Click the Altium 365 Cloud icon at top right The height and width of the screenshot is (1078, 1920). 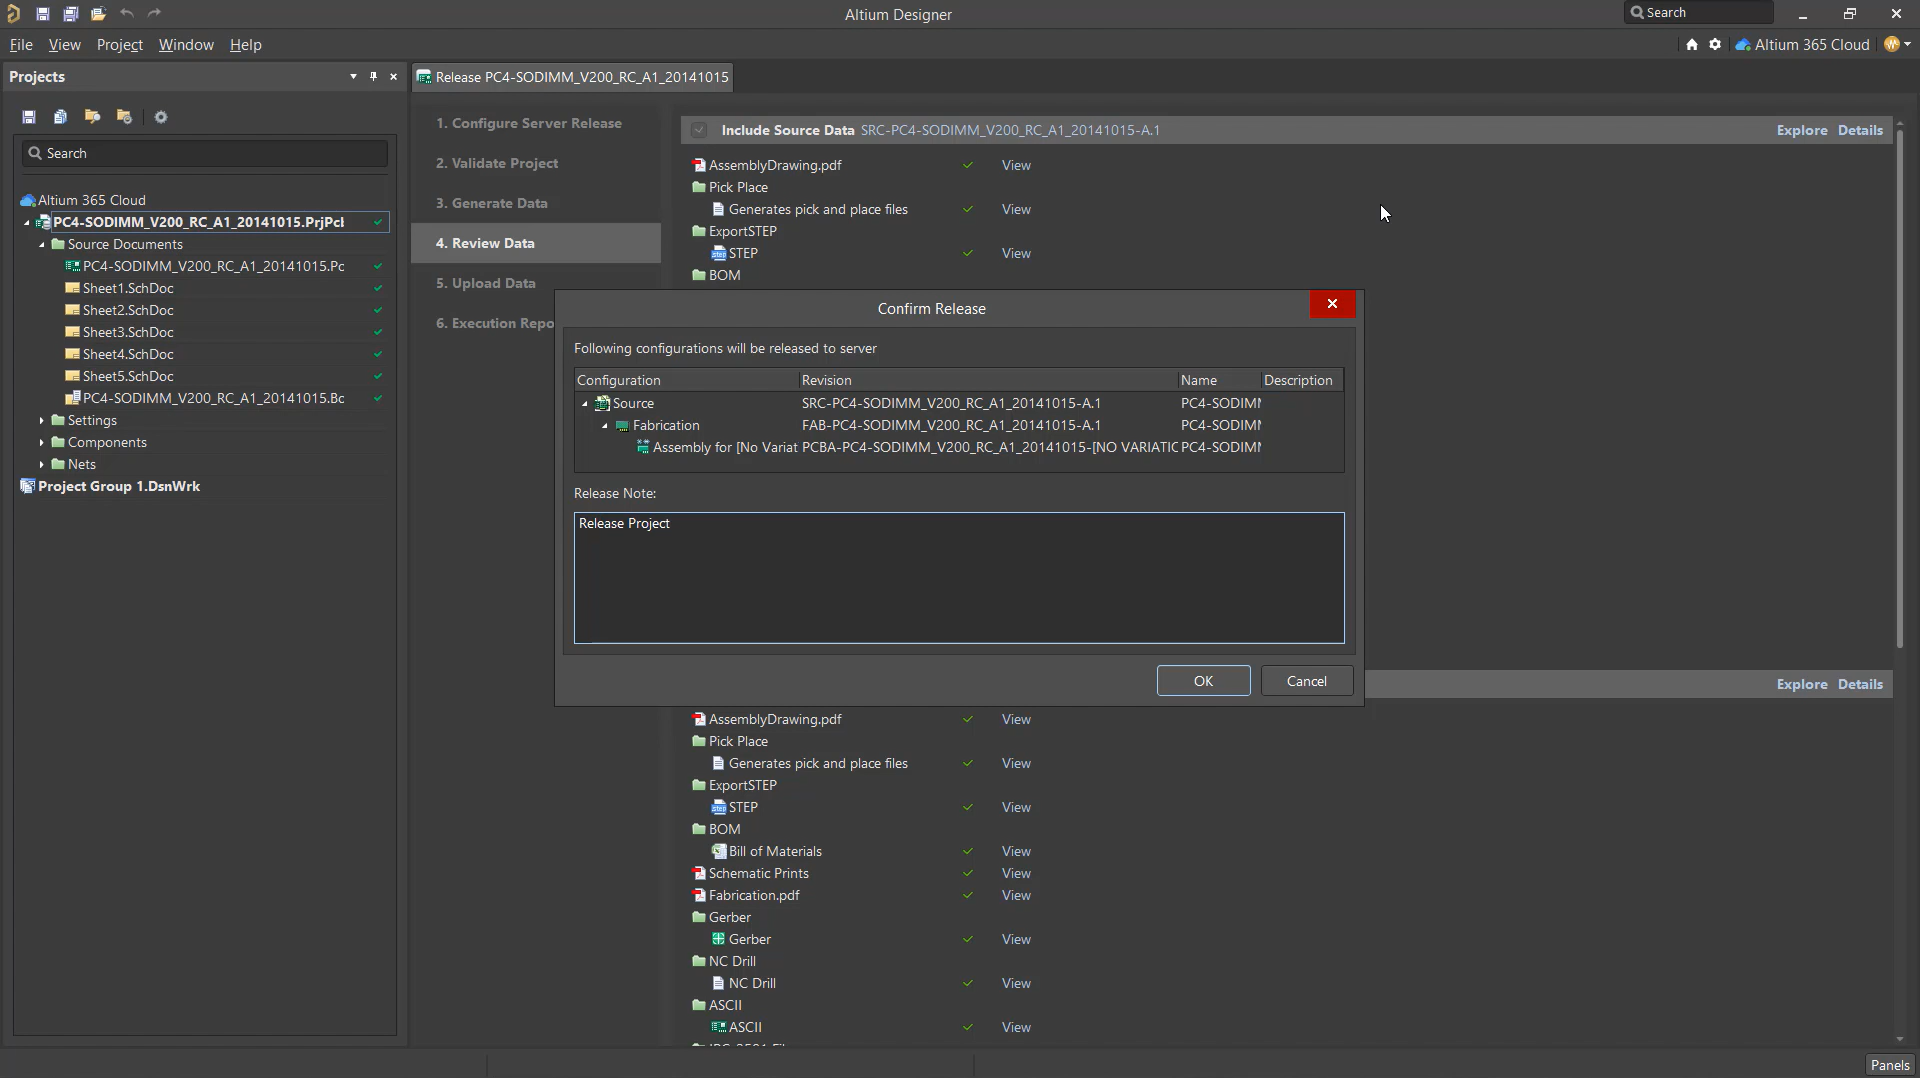point(1743,45)
